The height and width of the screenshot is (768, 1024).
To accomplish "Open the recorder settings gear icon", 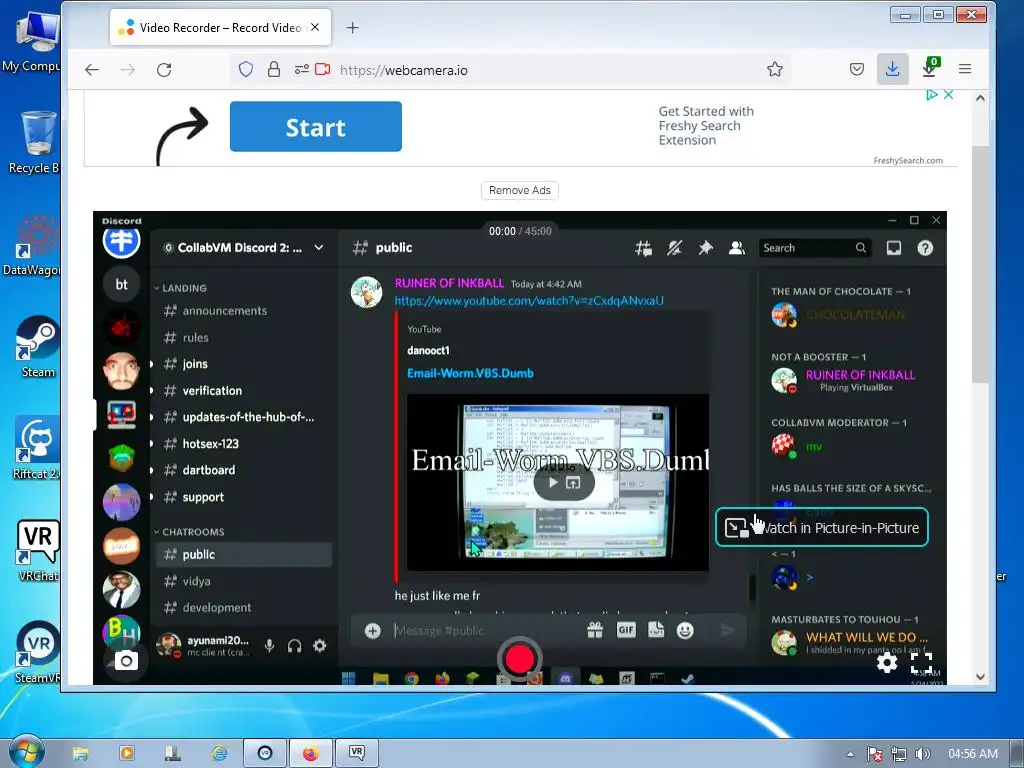I will [x=886, y=663].
